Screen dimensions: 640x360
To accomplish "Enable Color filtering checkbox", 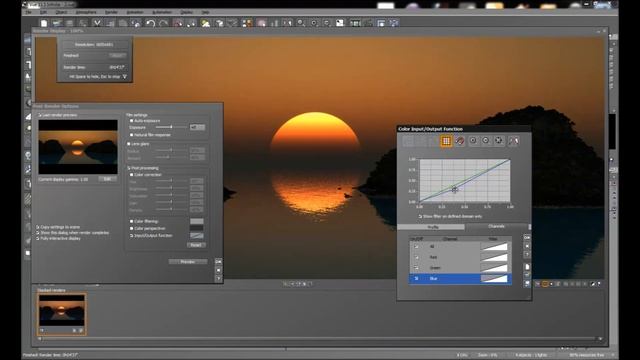I will [x=131, y=221].
